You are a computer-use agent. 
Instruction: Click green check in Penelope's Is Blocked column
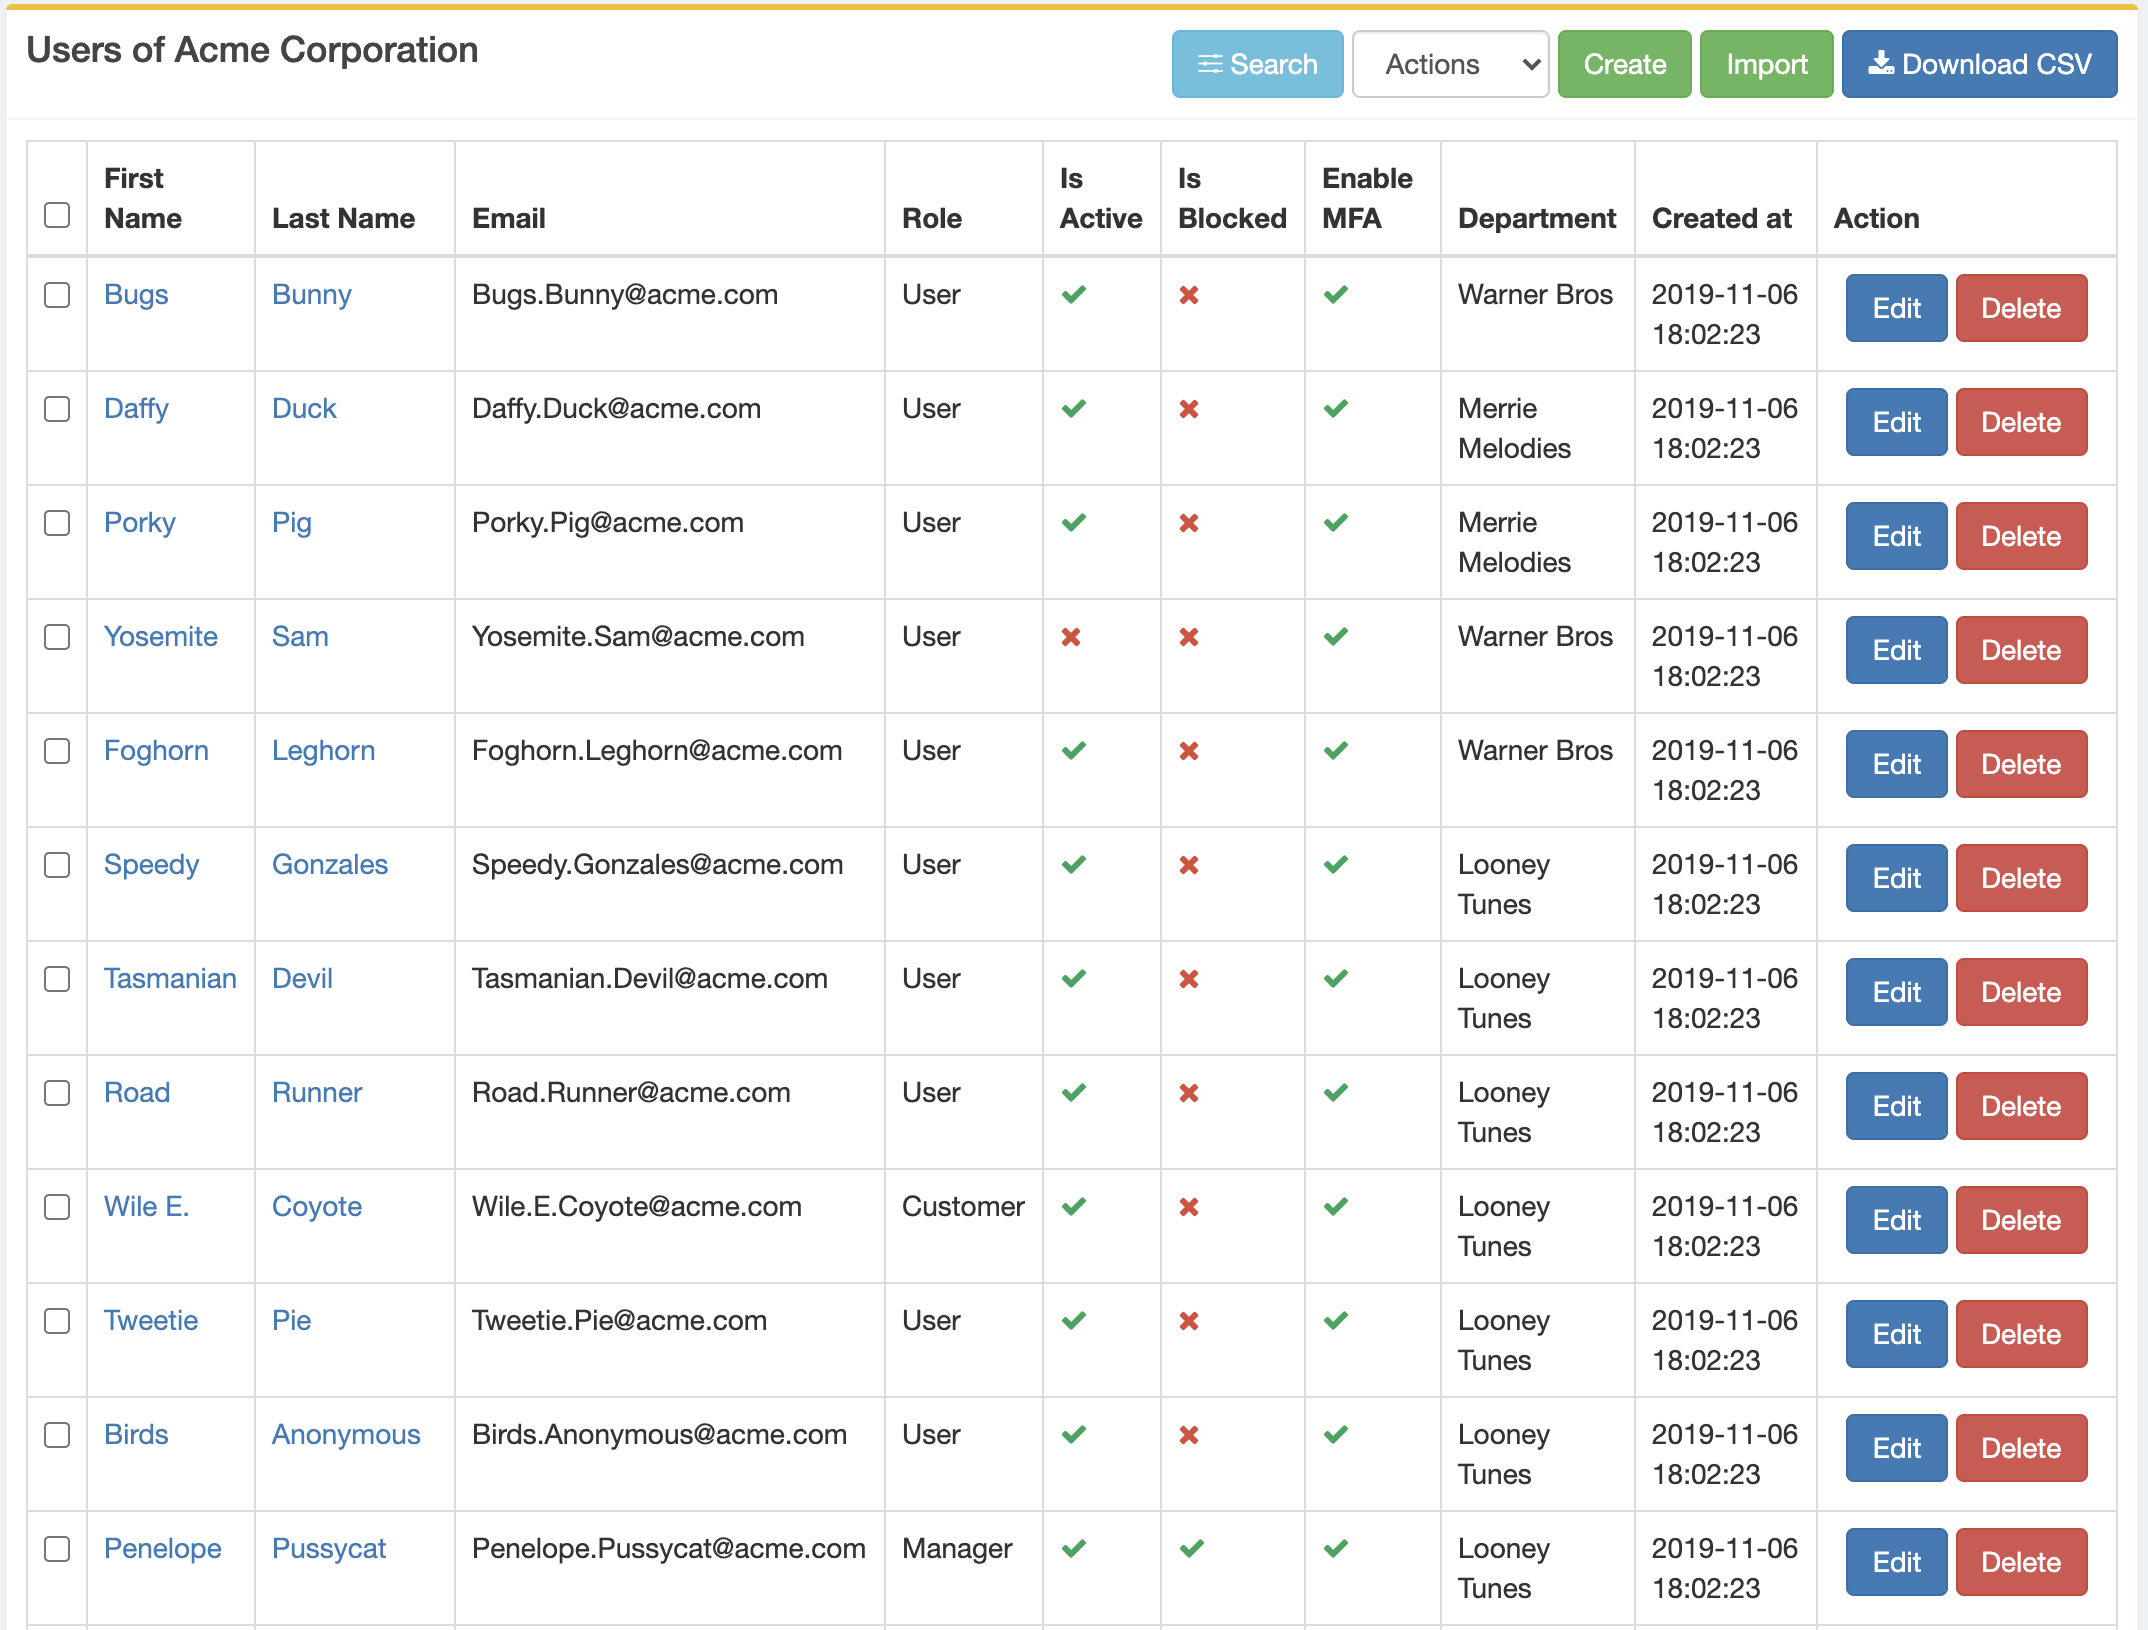click(1191, 1549)
